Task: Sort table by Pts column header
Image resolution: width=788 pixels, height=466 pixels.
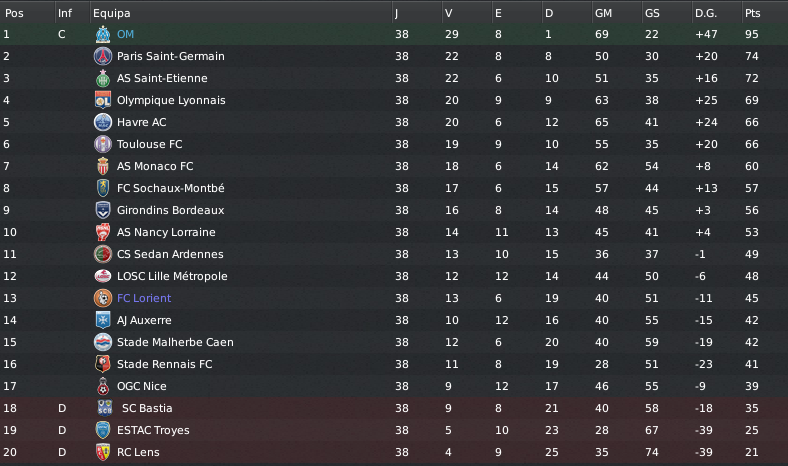Action: [x=752, y=13]
